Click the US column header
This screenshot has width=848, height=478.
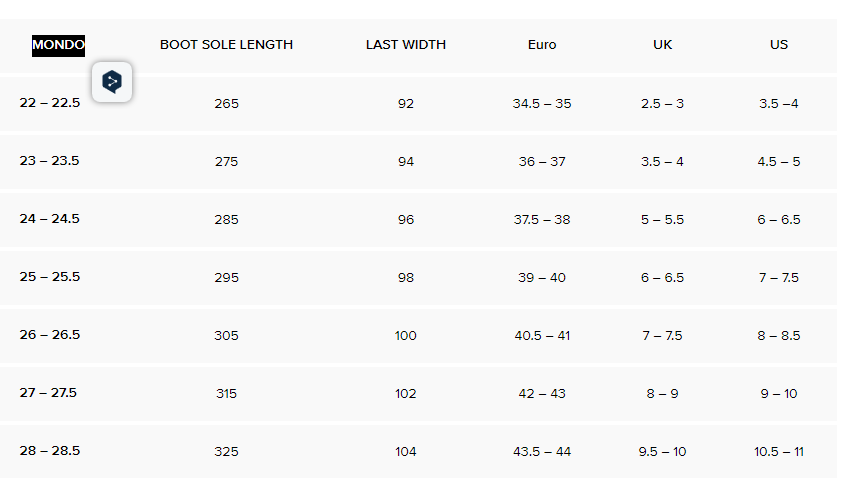click(x=779, y=45)
